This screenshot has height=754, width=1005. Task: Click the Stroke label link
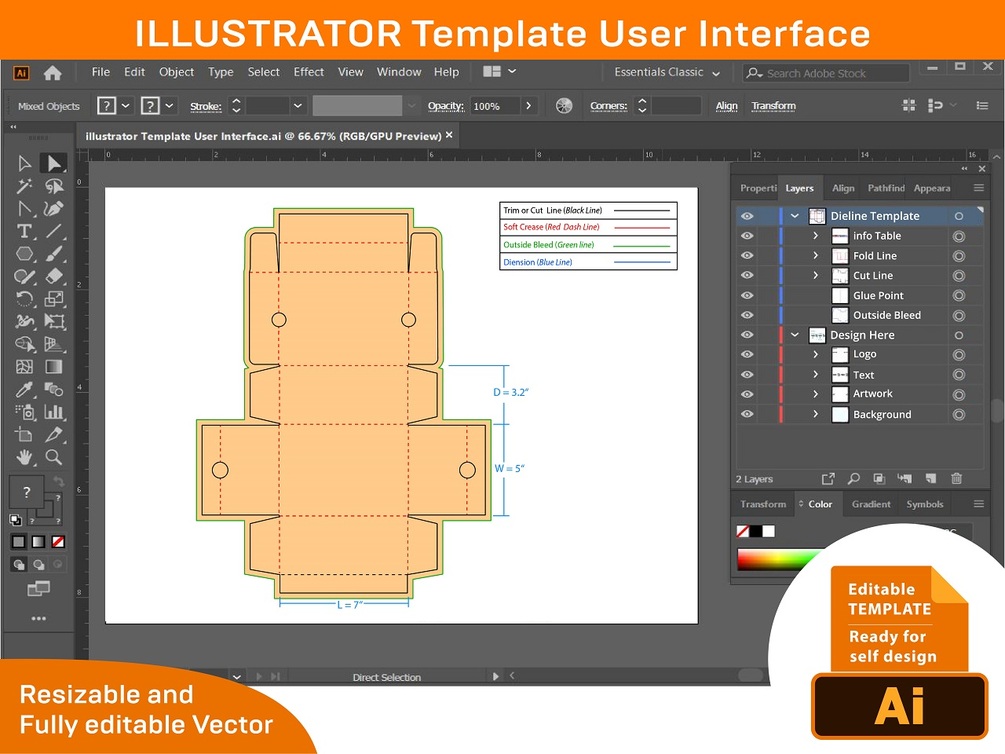pyautogui.click(x=206, y=106)
